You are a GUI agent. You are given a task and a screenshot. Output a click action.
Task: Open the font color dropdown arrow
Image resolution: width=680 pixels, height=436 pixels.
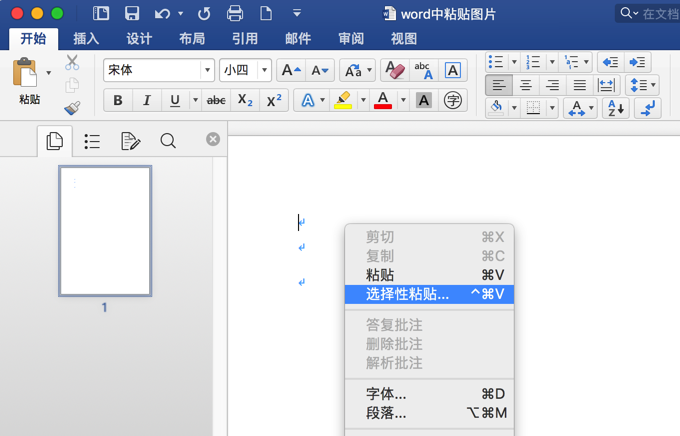pyautogui.click(x=403, y=100)
